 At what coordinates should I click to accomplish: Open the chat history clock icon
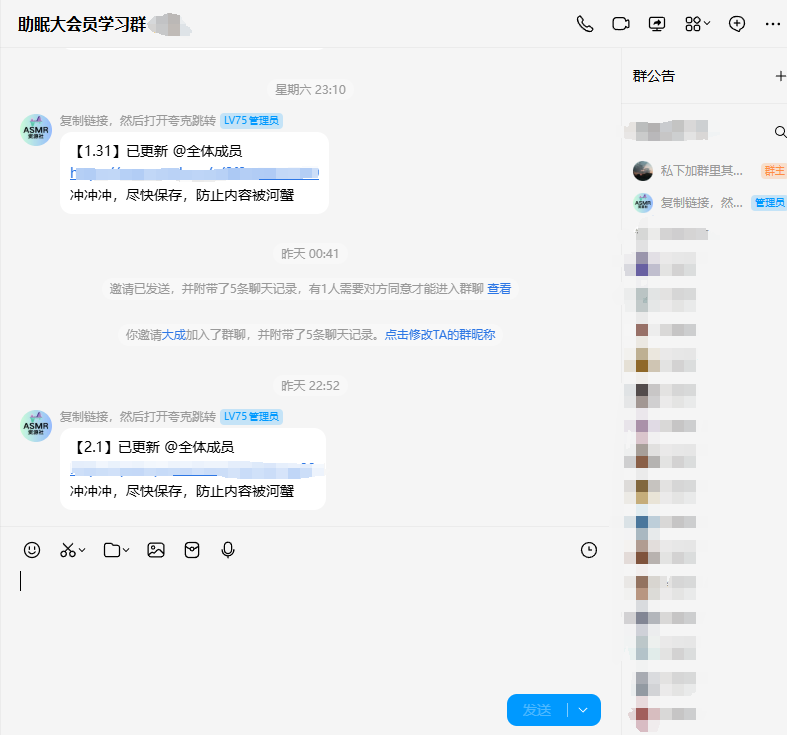(x=589, y=550)
